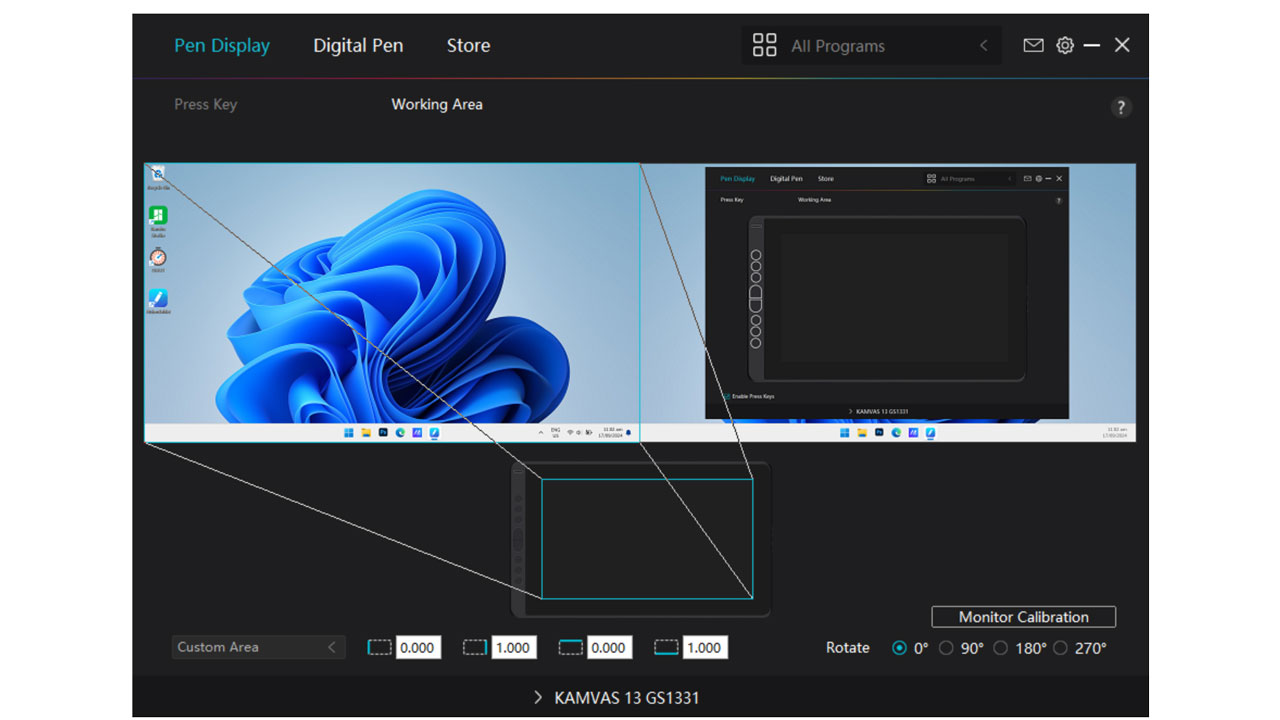Start Monitor Calibration
Viewport: 1280px width, 720px height.
[1023, 617]
